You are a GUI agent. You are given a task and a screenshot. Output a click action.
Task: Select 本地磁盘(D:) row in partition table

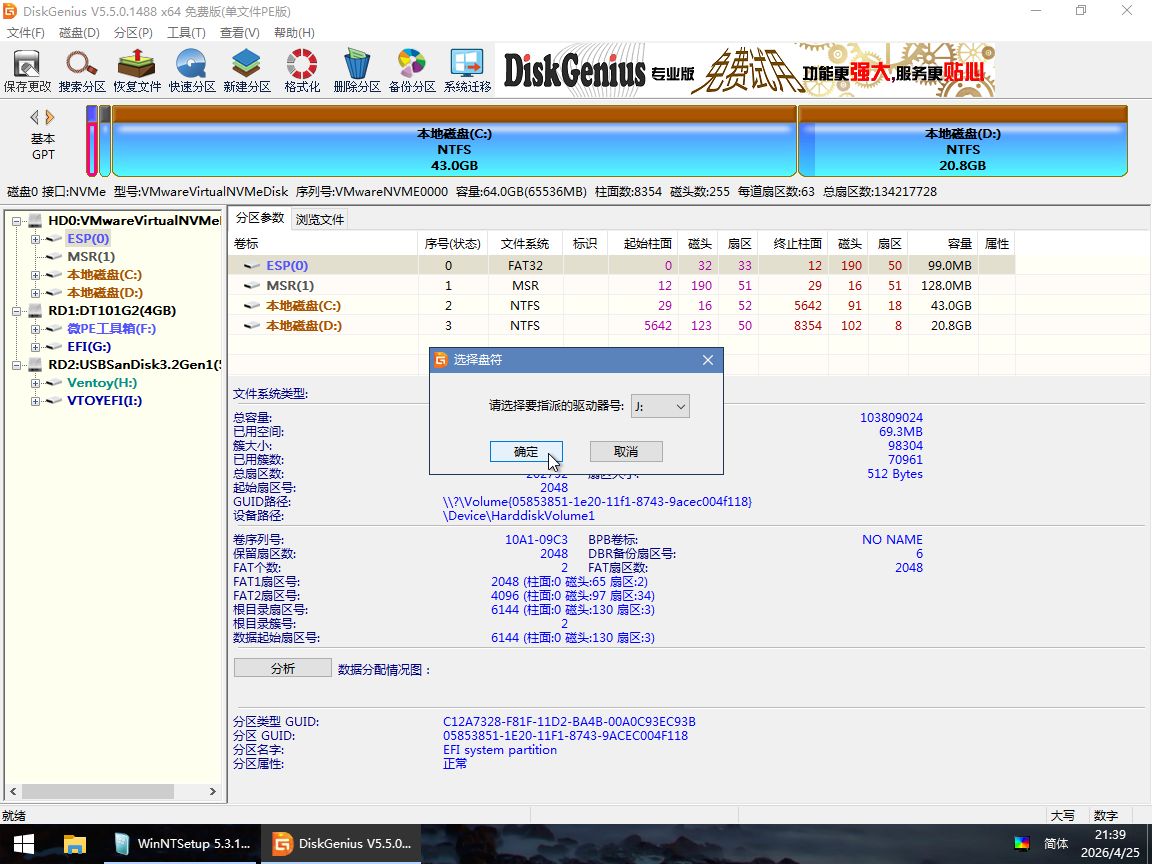pos(622,325)
